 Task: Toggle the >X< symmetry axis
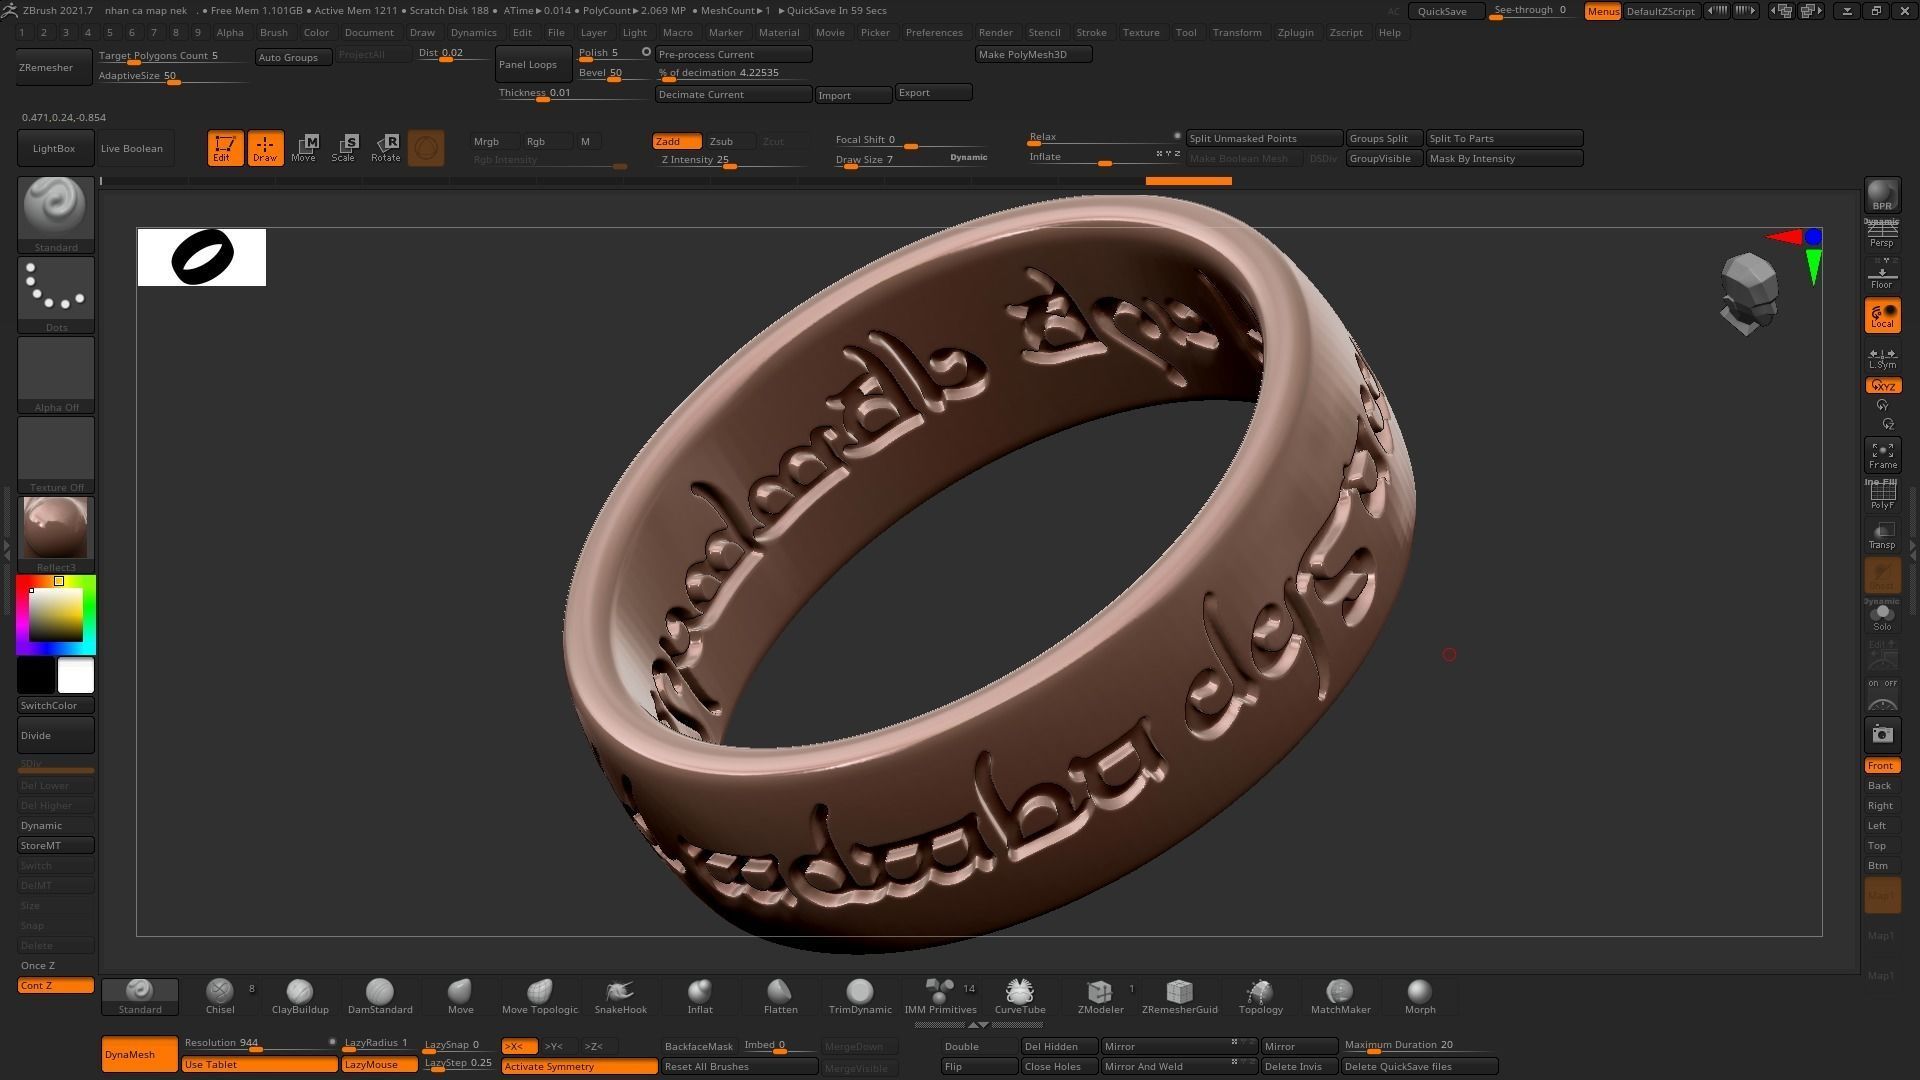tap(519, 1046)
